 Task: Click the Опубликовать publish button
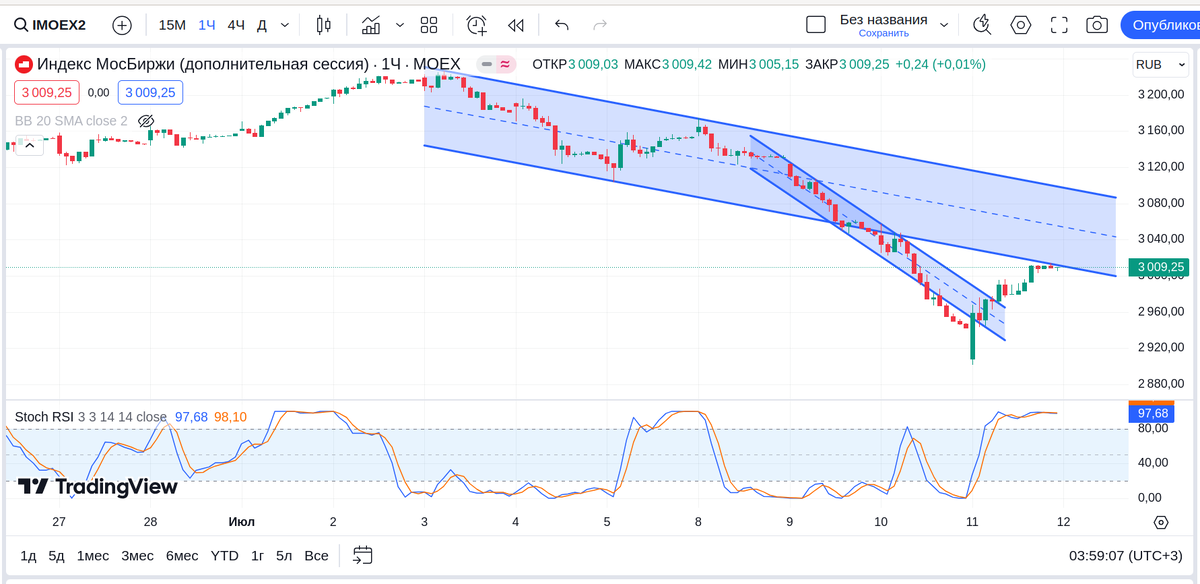pyautogui.click(x=1161, y=25)
